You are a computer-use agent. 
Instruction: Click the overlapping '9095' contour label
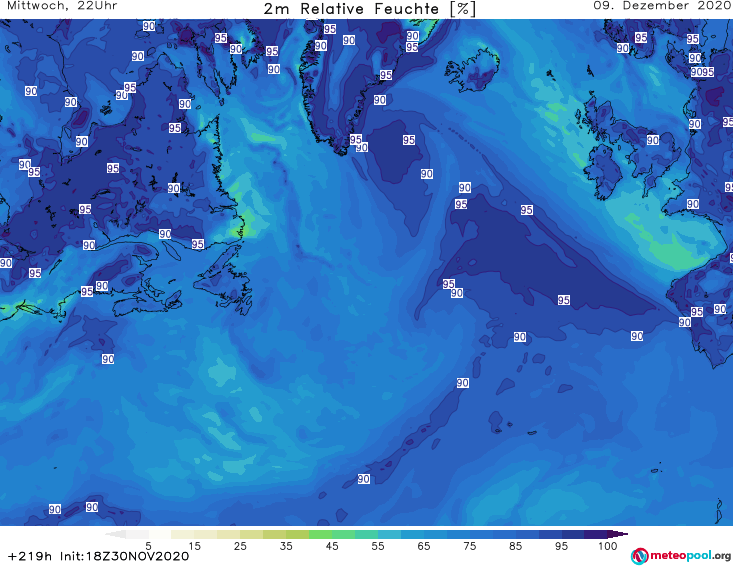pos(702,72)
